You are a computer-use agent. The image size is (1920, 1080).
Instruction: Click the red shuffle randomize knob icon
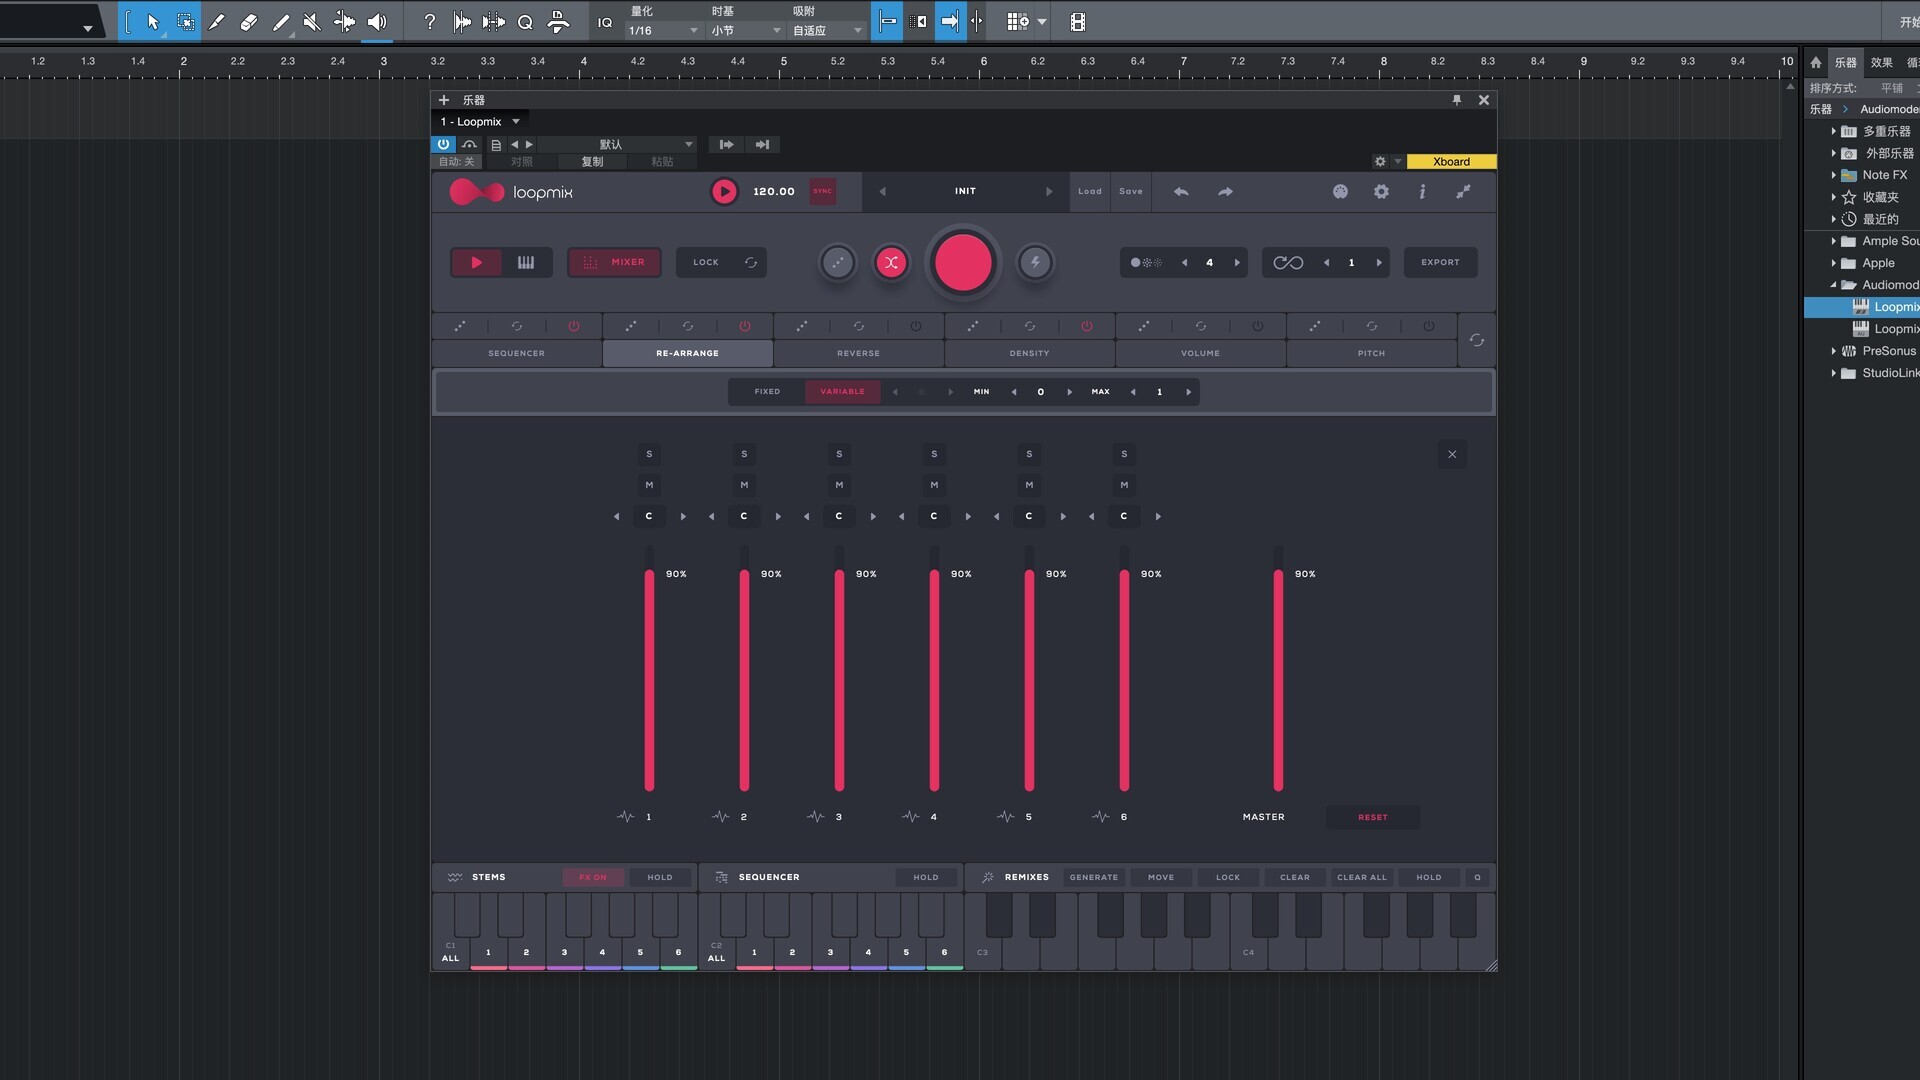point(891,262)
